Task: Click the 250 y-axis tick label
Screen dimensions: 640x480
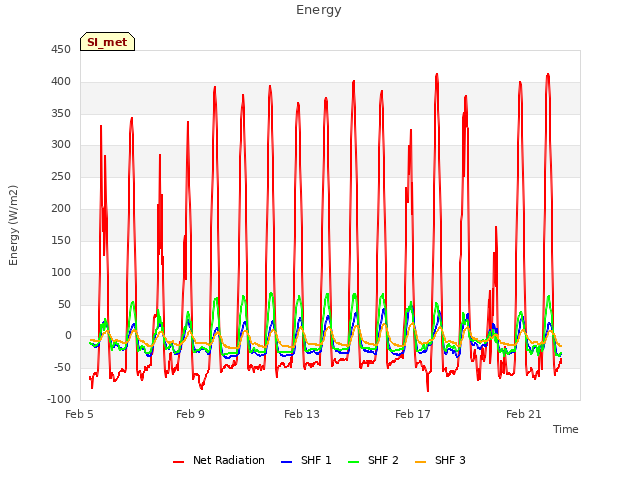Action: 61,176
